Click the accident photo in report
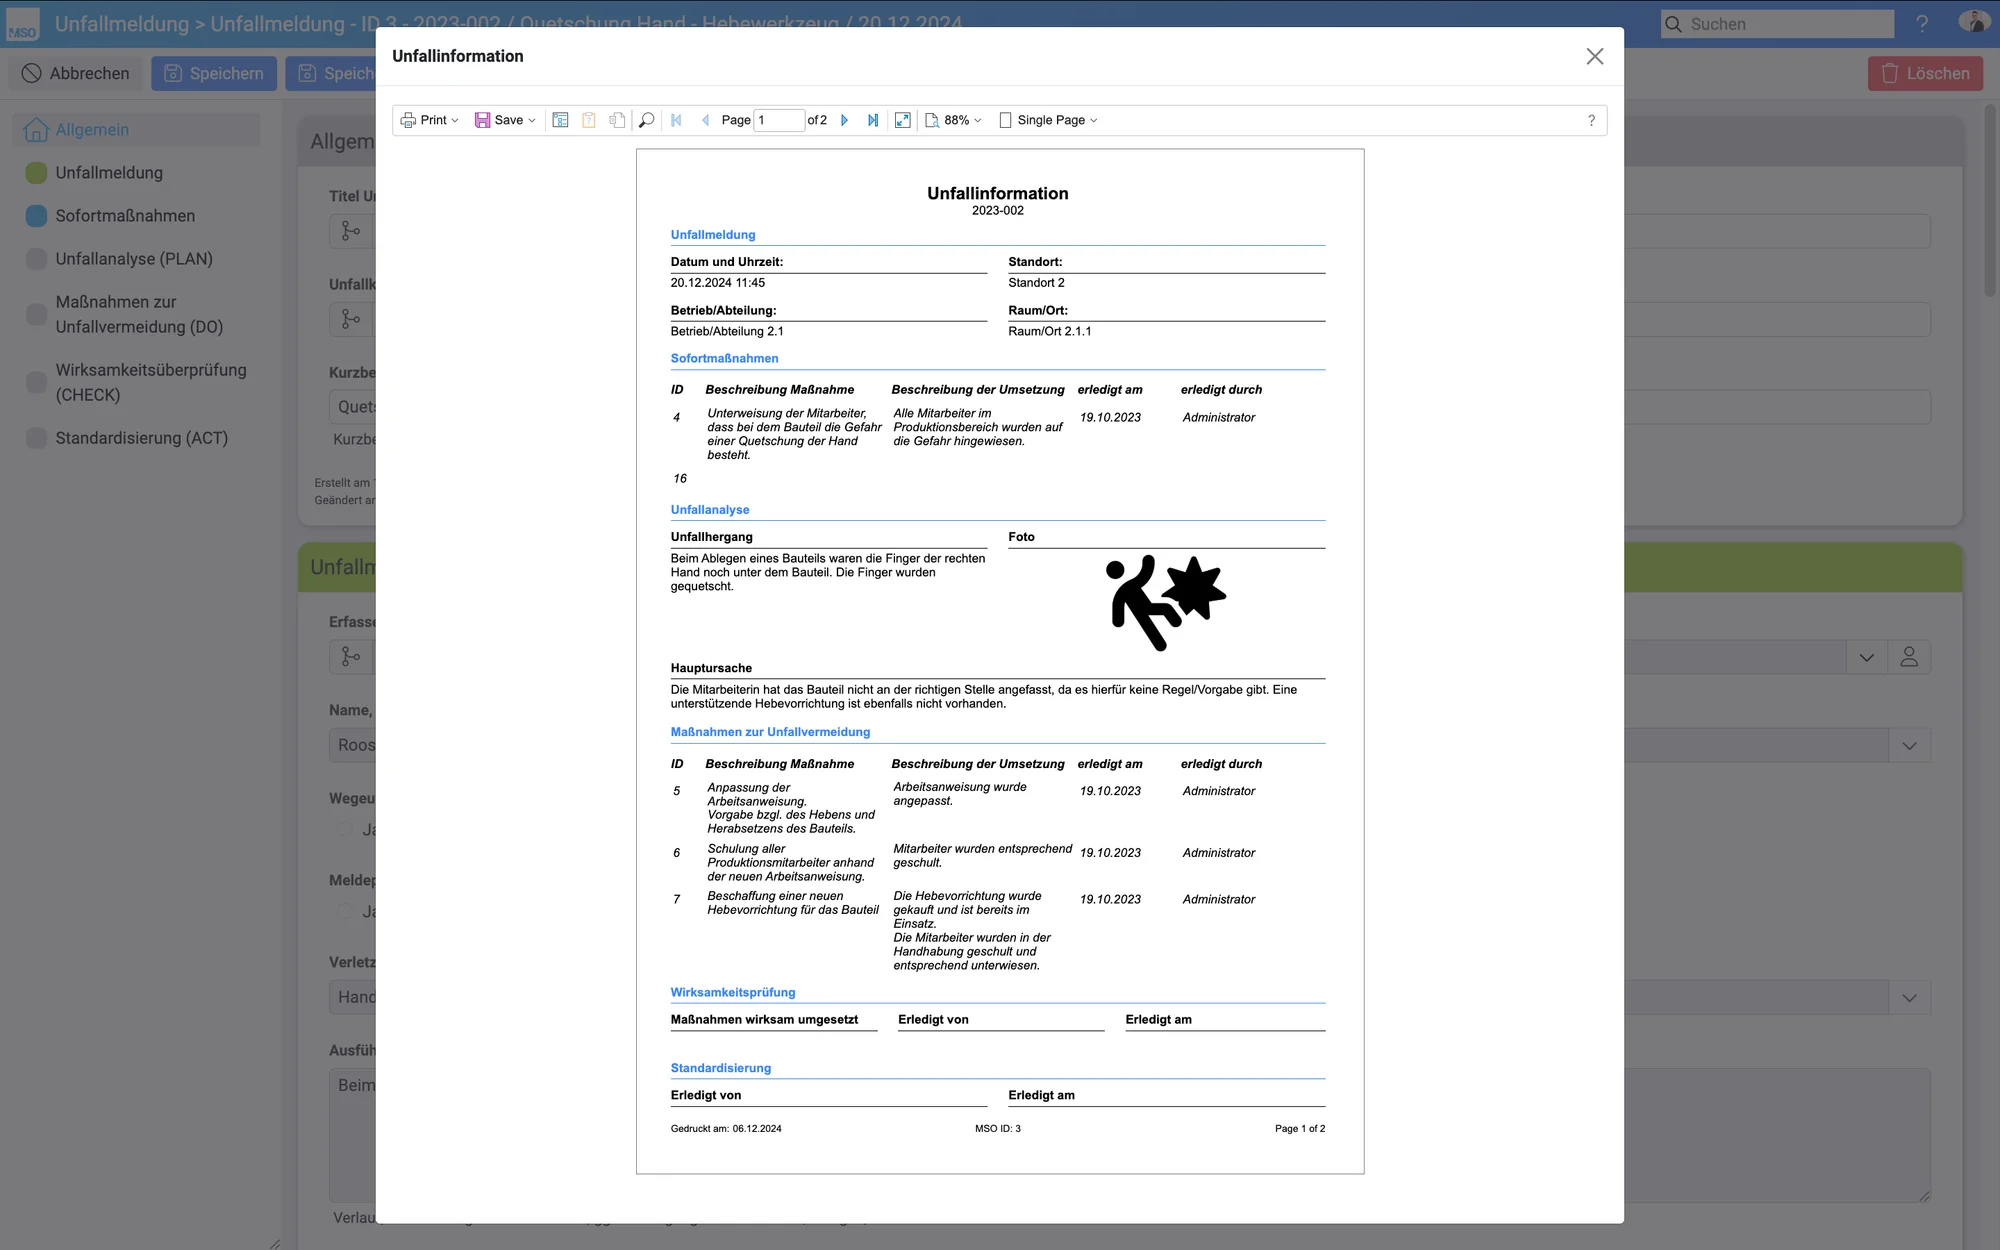This screenshot has width=2000, height=1250. point(1165,603)
